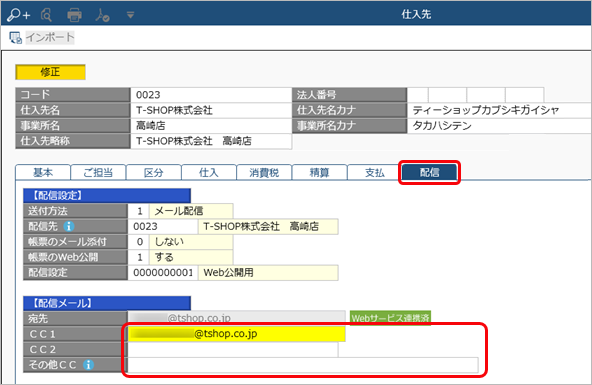Select the 配信 tab

[430, 172]
